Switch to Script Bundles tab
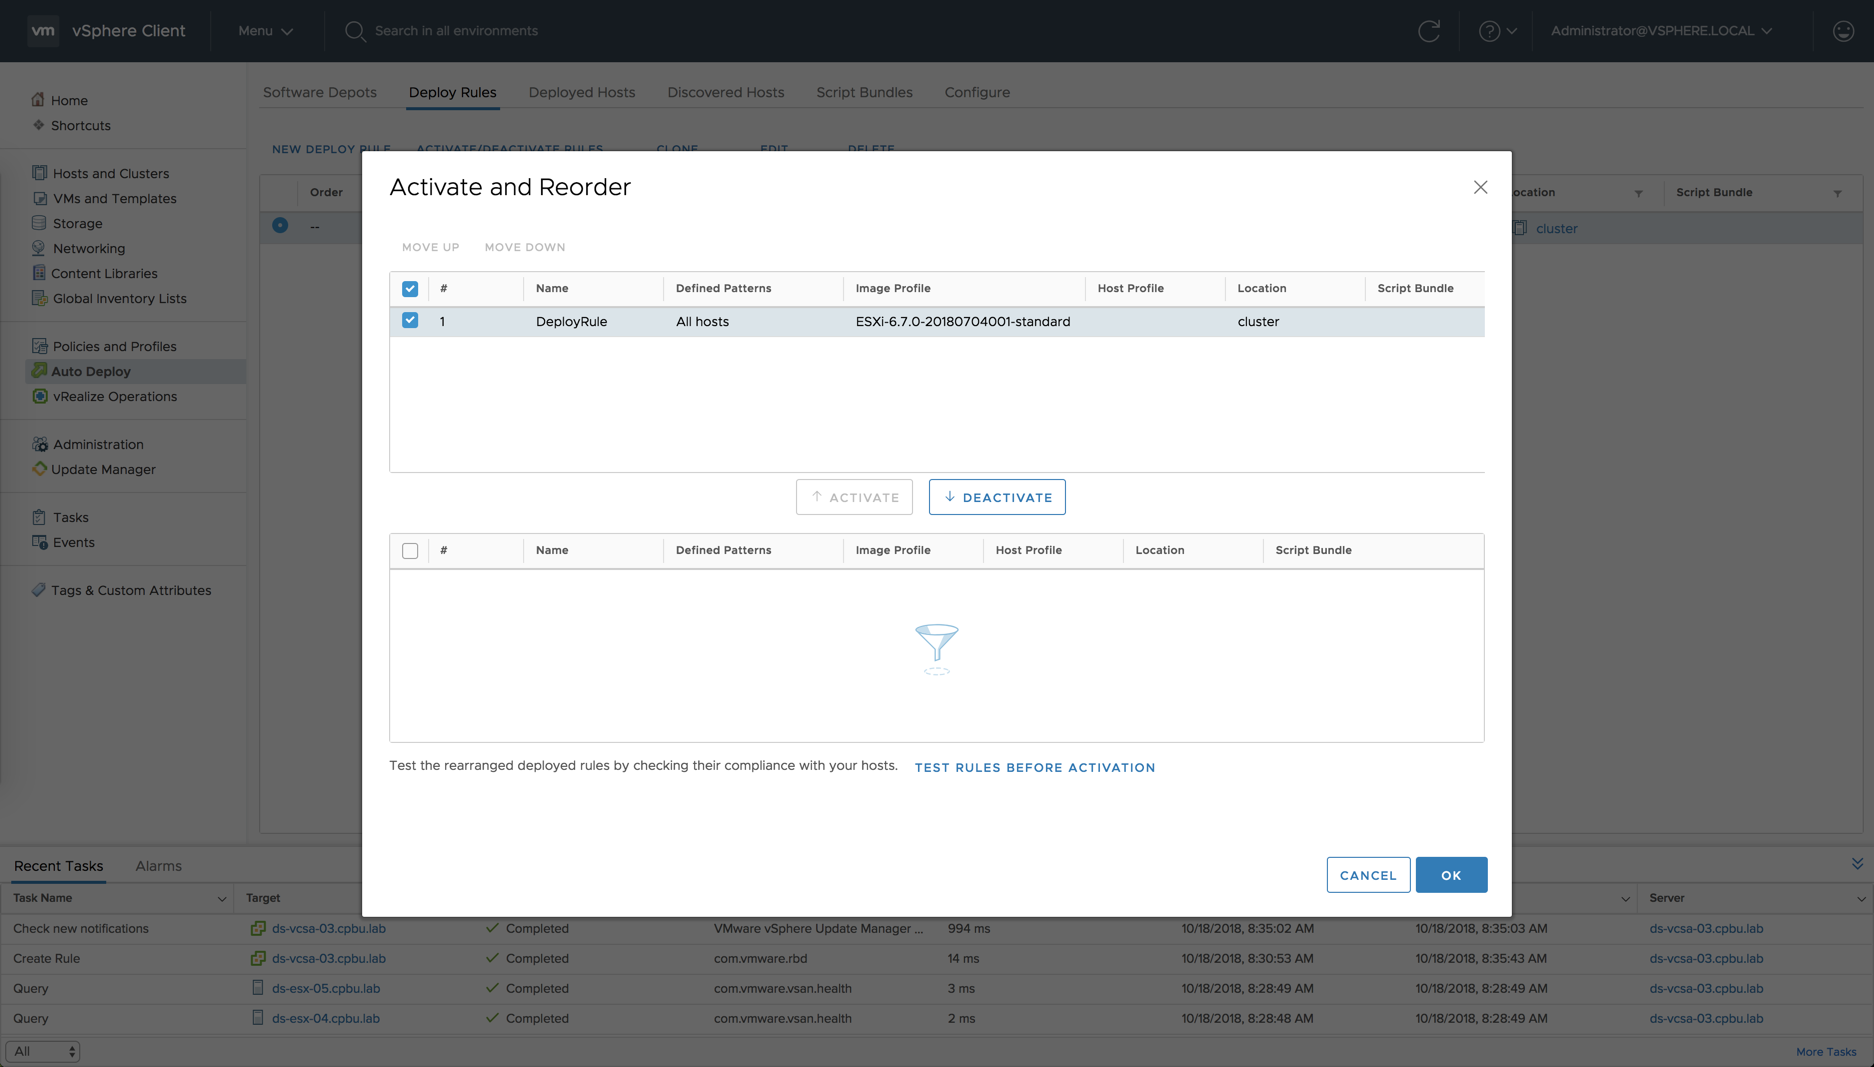This screenshot has width=1874, height=1067. pos(864,92)
